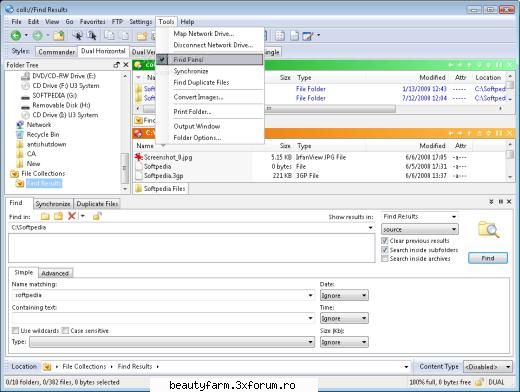Expand the Name matching dropdown arrow
The image size is (520, 392).
click(x=310, y=295)
